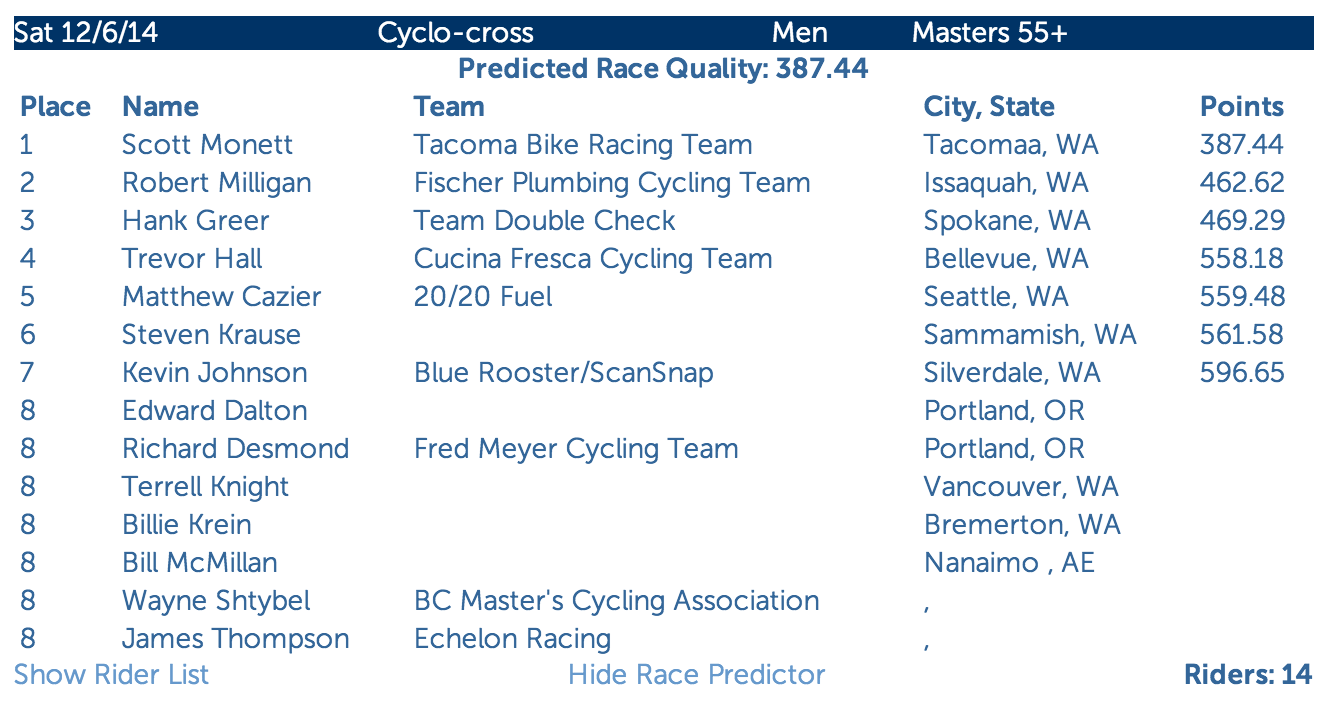
Task: Click the City, State column header
Action: [989, 107]
